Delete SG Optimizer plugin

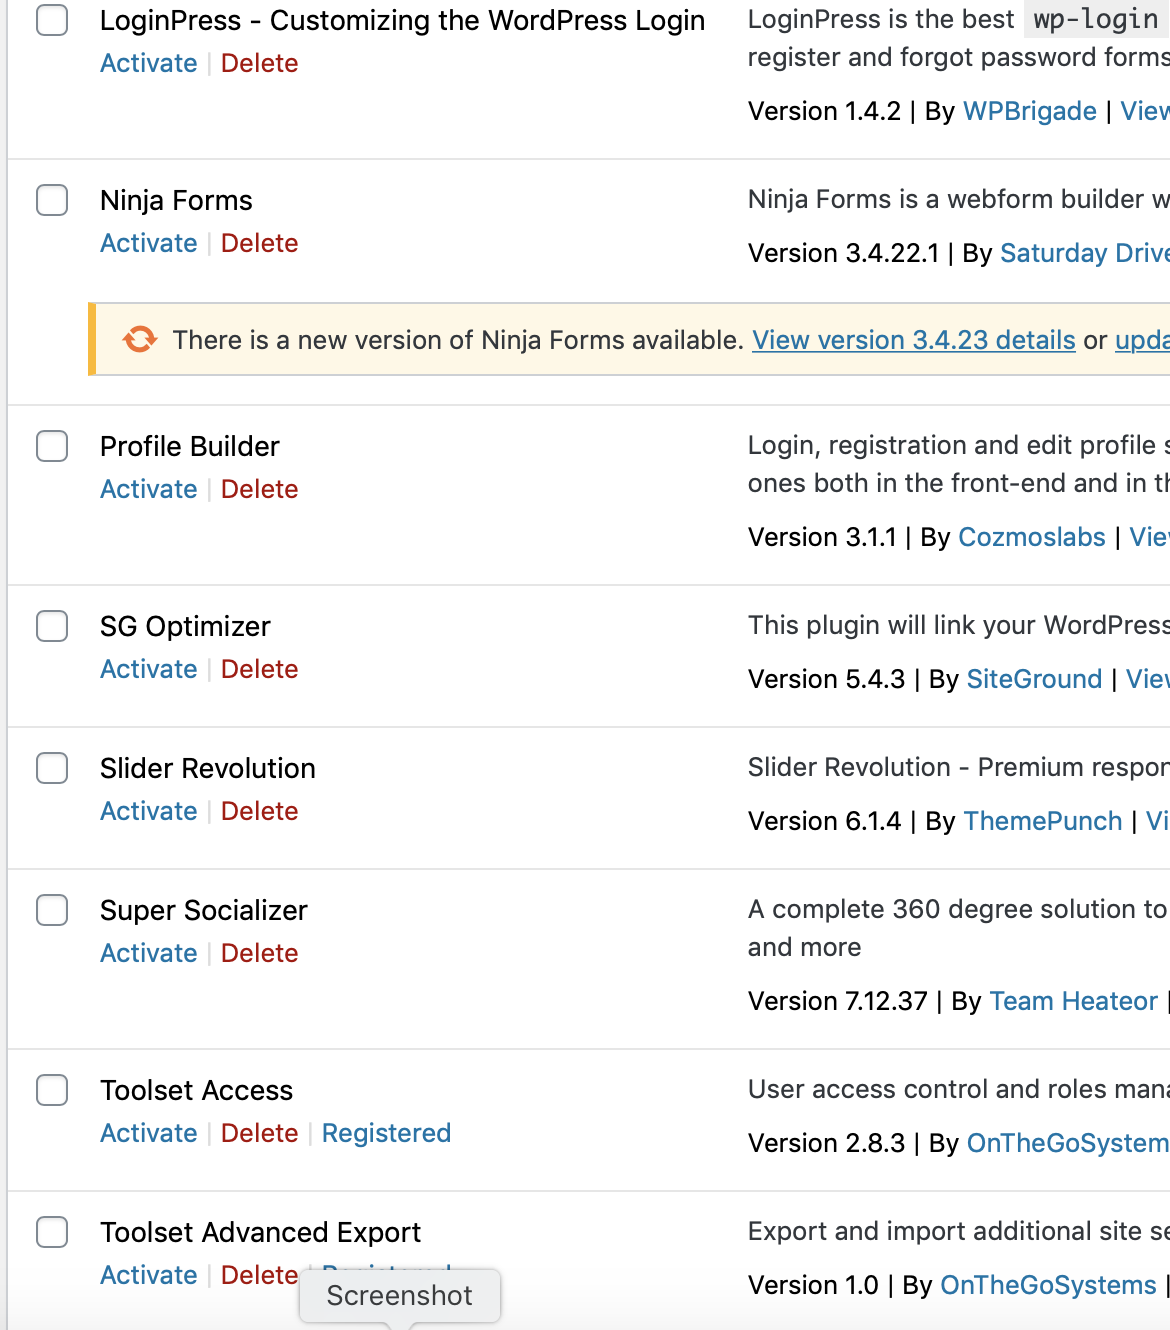point(260,669)
